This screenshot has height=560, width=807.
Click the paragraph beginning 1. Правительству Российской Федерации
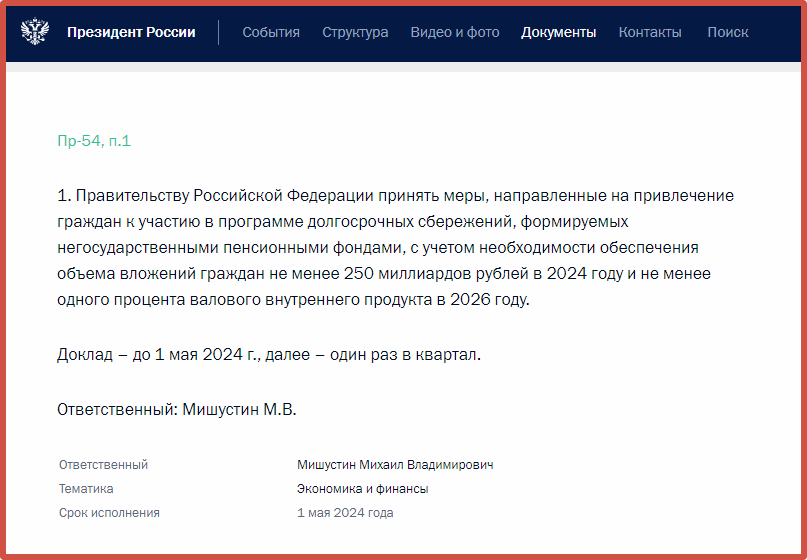coord(395,248)
